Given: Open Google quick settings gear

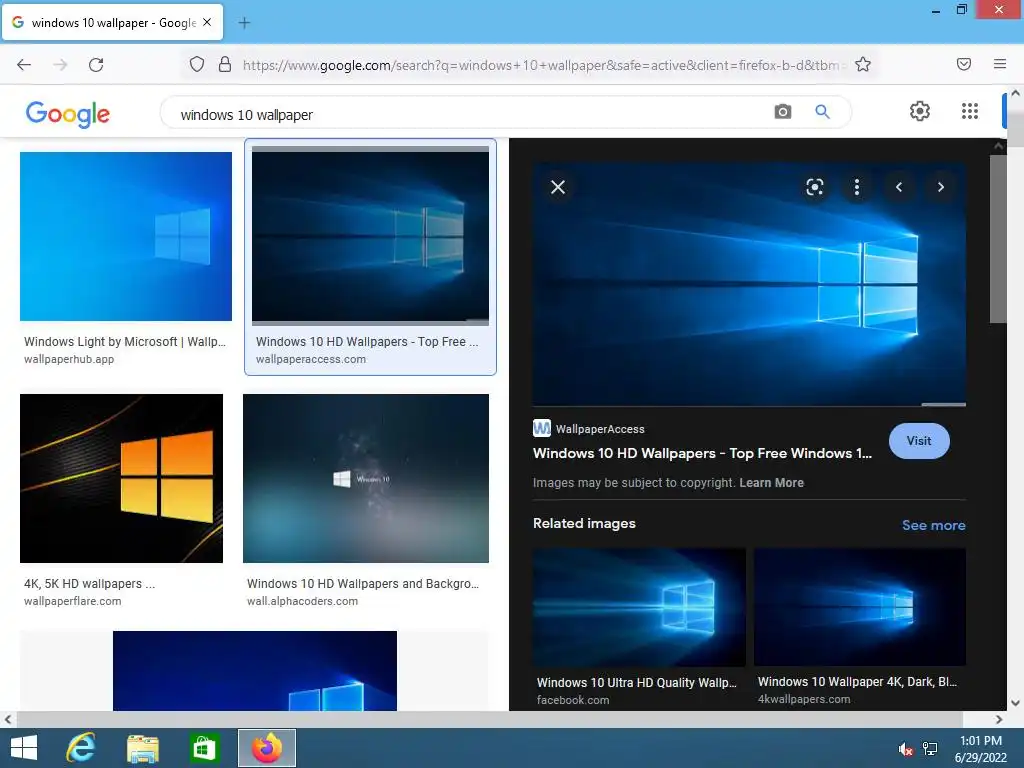Looking at the screenshot, I should 920,111.
